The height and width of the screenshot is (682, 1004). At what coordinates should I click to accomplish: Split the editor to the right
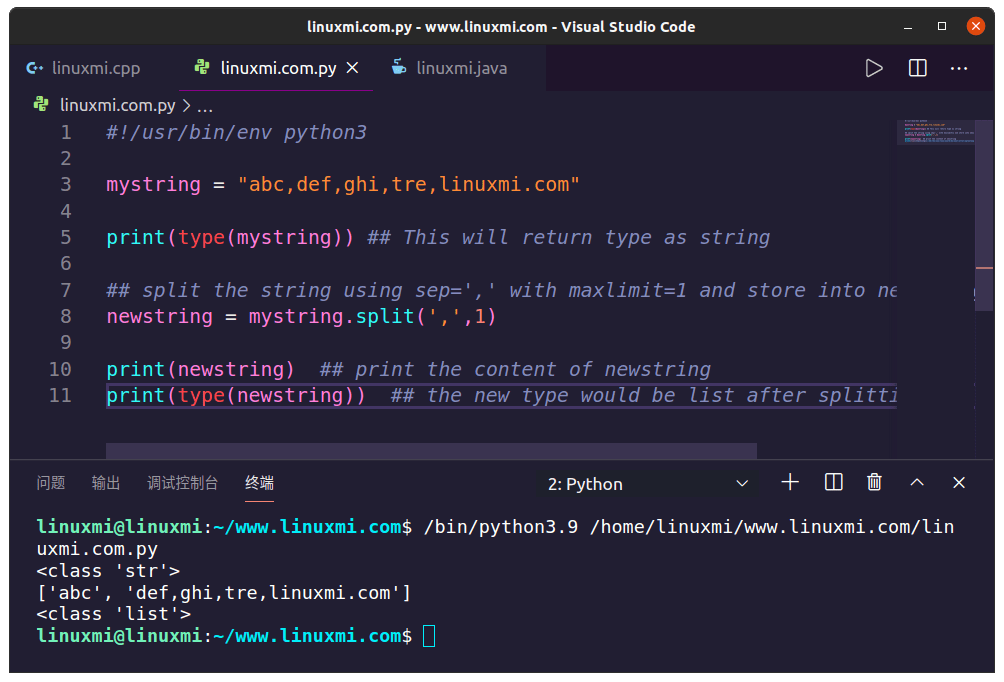point(917,68)
